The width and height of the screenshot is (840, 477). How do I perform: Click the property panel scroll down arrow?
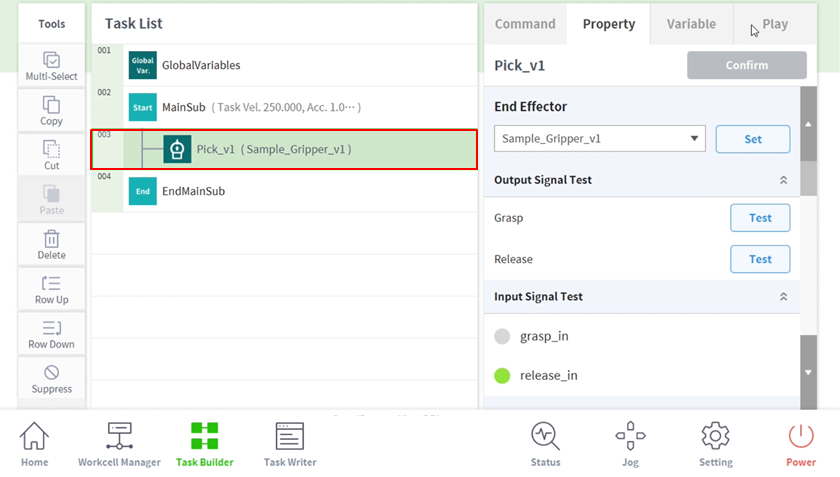(808, 373)
